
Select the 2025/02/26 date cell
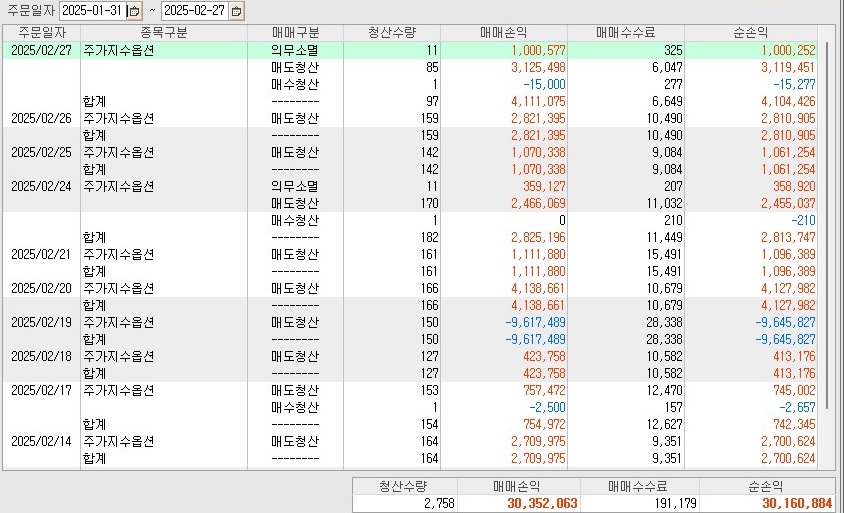(x=41, y=118)
